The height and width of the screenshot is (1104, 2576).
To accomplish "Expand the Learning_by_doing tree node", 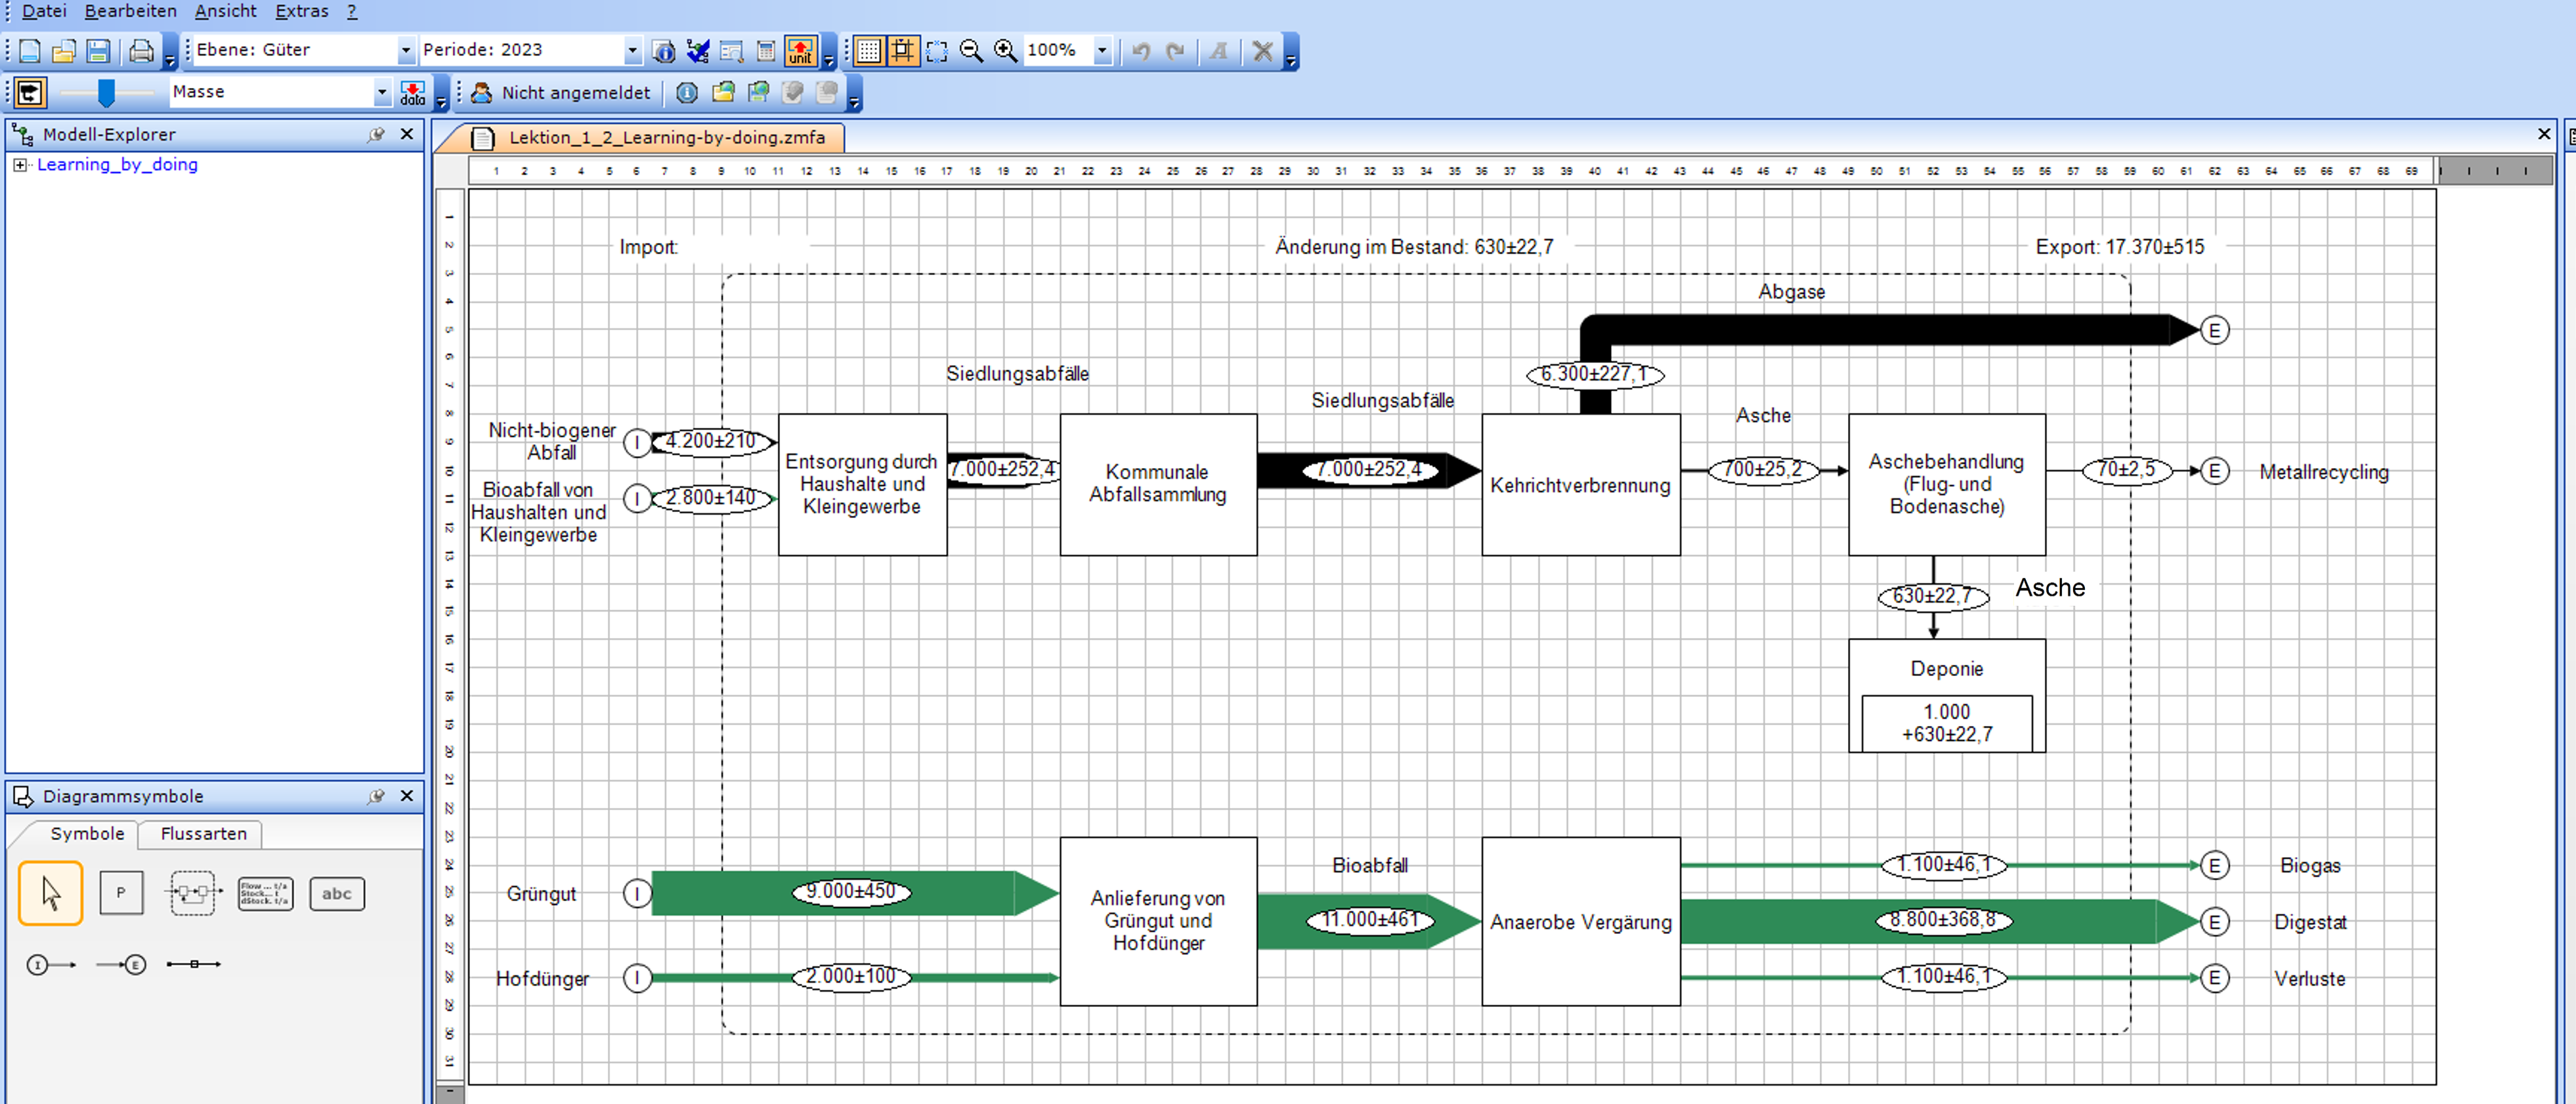I will [x=19, y=165].
